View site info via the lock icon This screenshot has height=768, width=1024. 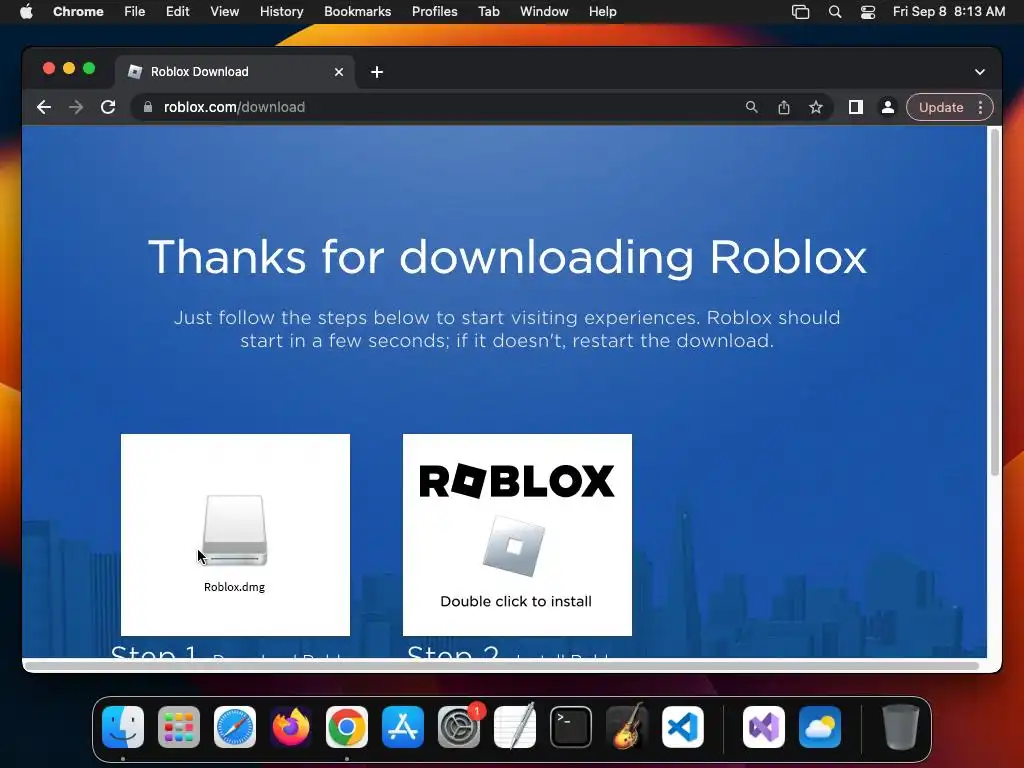148,107
